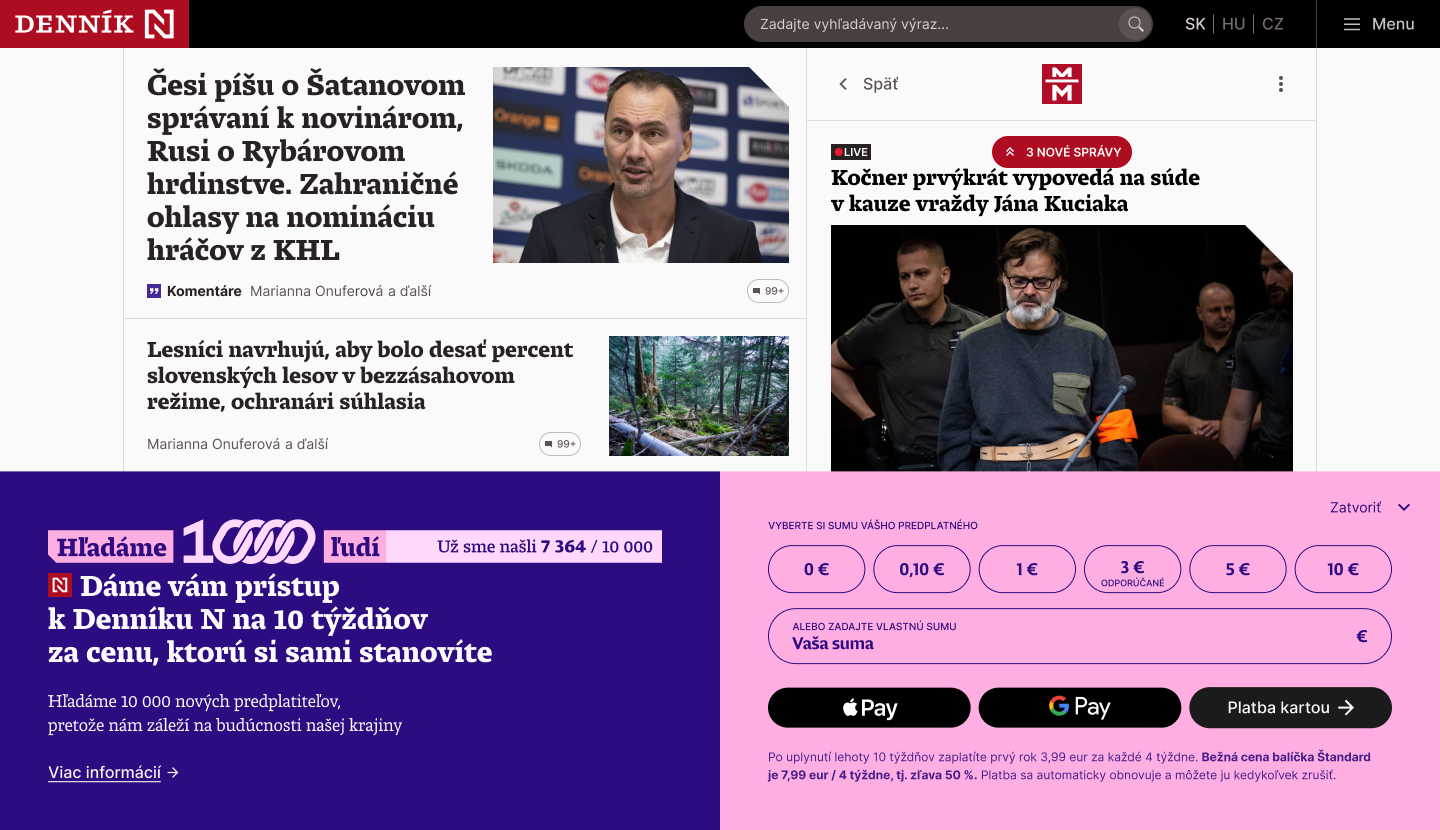Select the recommended 3 € amount
This screenshot has height=830, width=1440.
tap(1132, 569)
